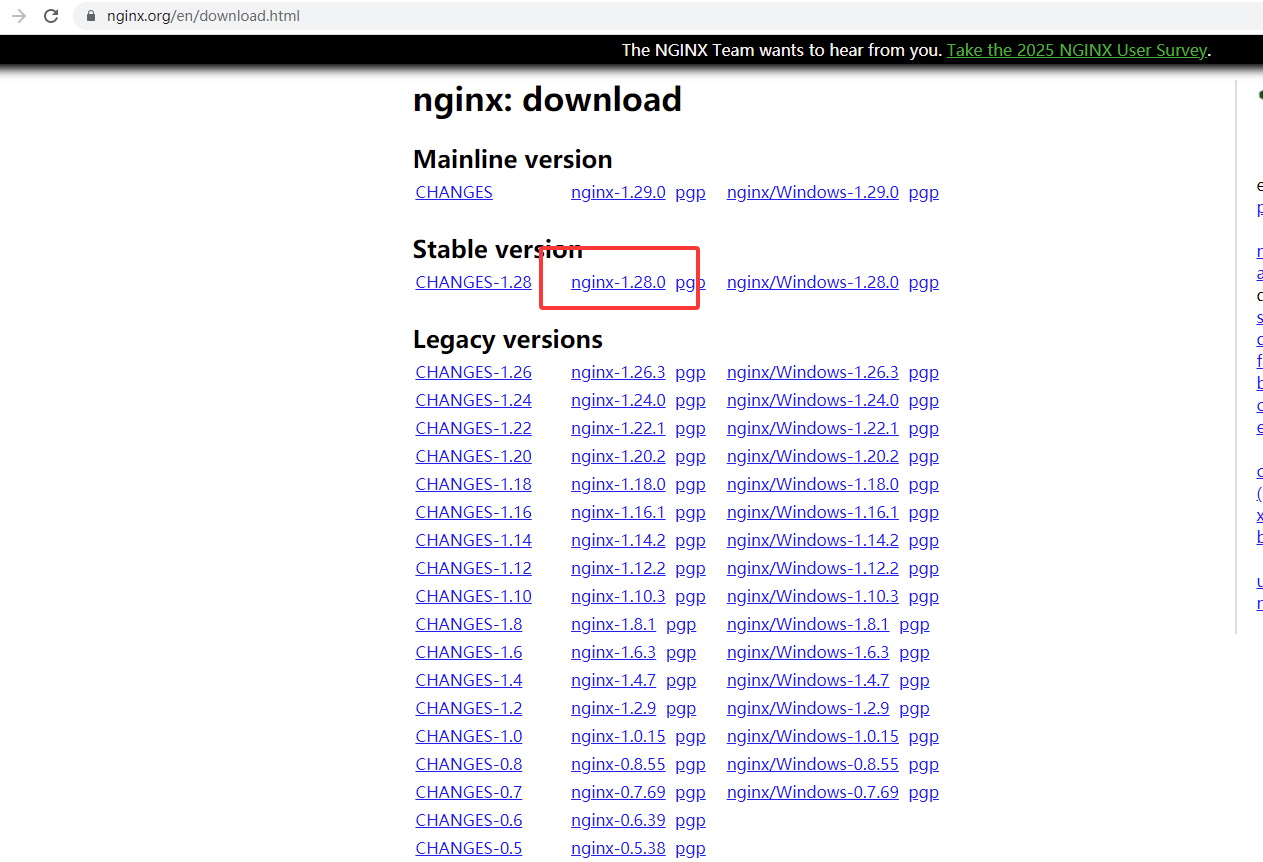
Task: Open CHANGES-1.6 link
Action: (469, 652)
